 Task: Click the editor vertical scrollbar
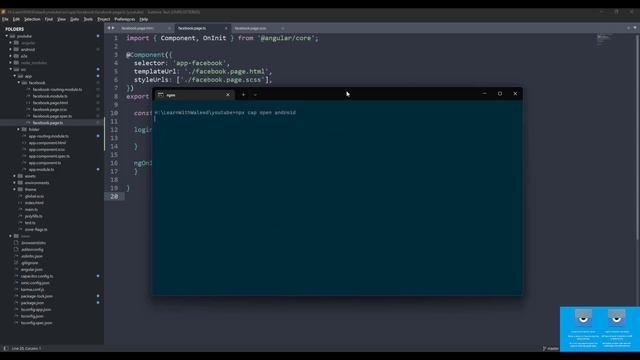pos(637,138)
